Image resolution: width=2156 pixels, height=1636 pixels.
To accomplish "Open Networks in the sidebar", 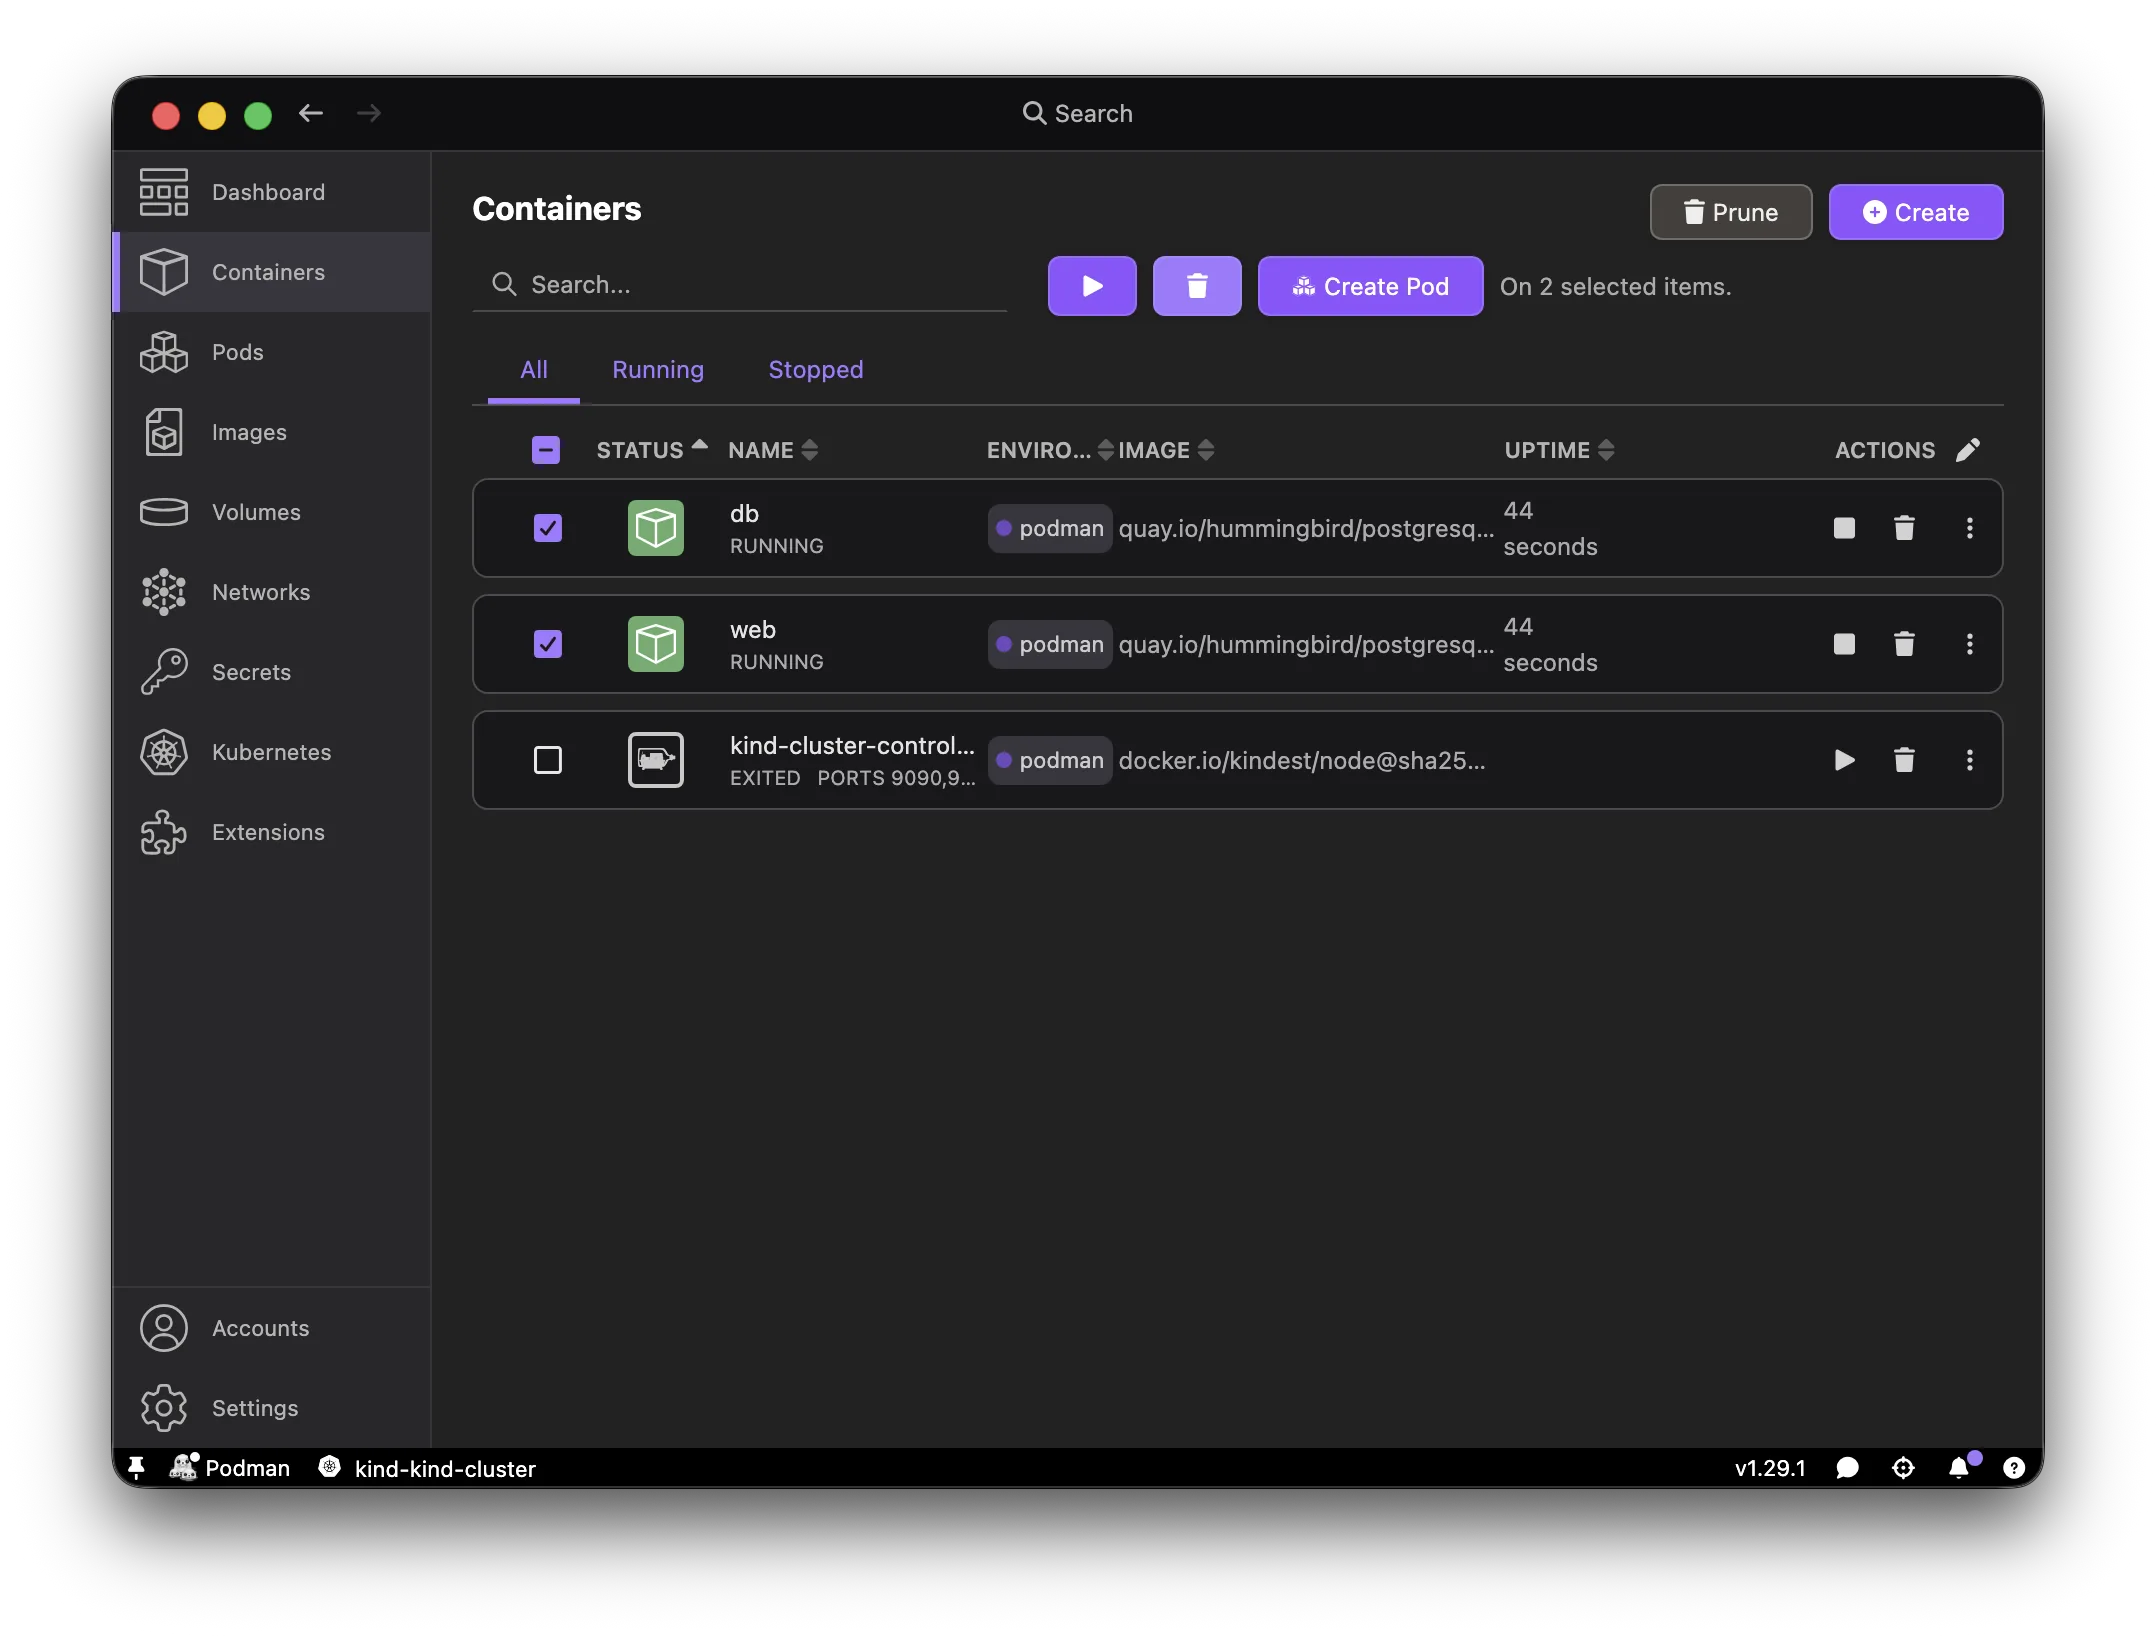I will (271, 592).
